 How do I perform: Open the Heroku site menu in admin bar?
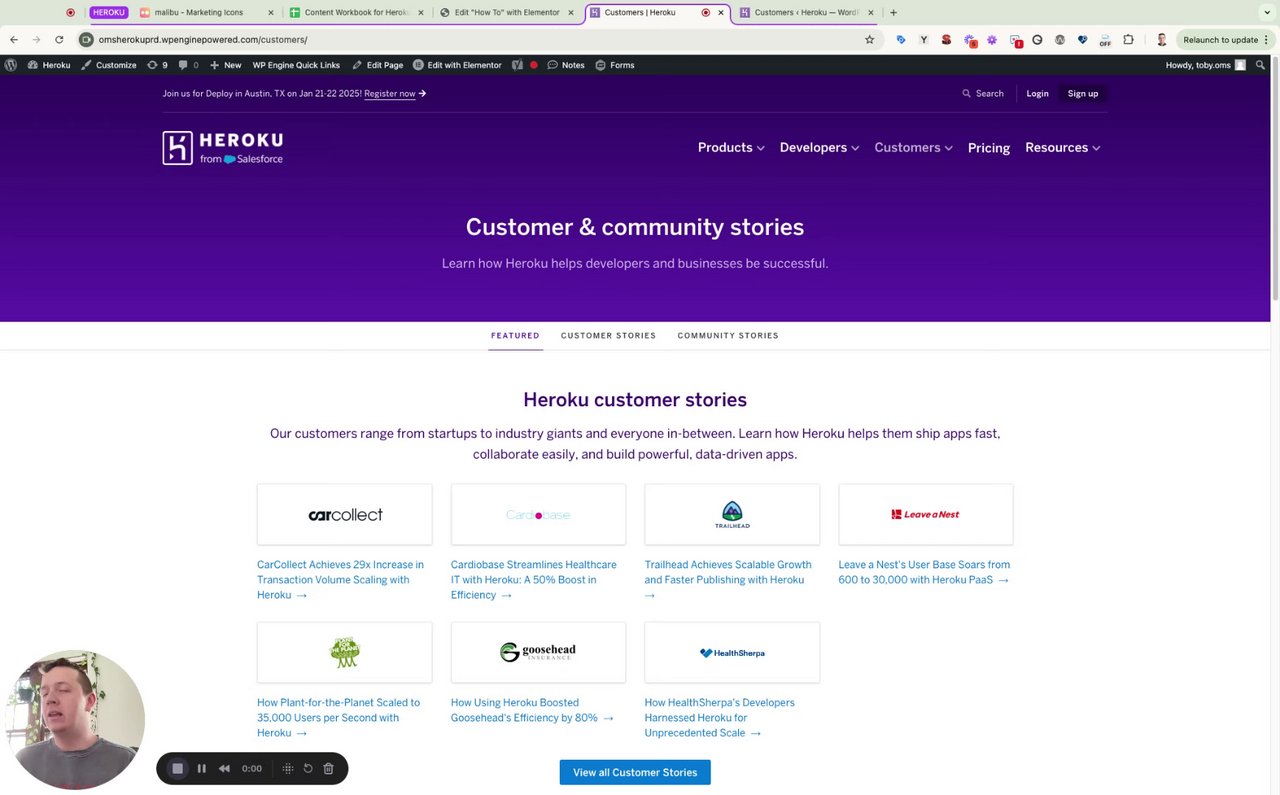coord(49,65)
